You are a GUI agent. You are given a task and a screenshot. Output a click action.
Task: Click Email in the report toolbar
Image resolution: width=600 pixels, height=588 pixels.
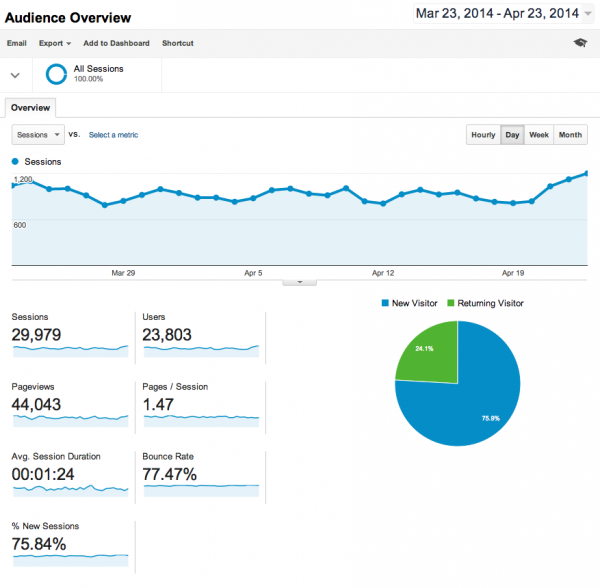pos(16,44)
